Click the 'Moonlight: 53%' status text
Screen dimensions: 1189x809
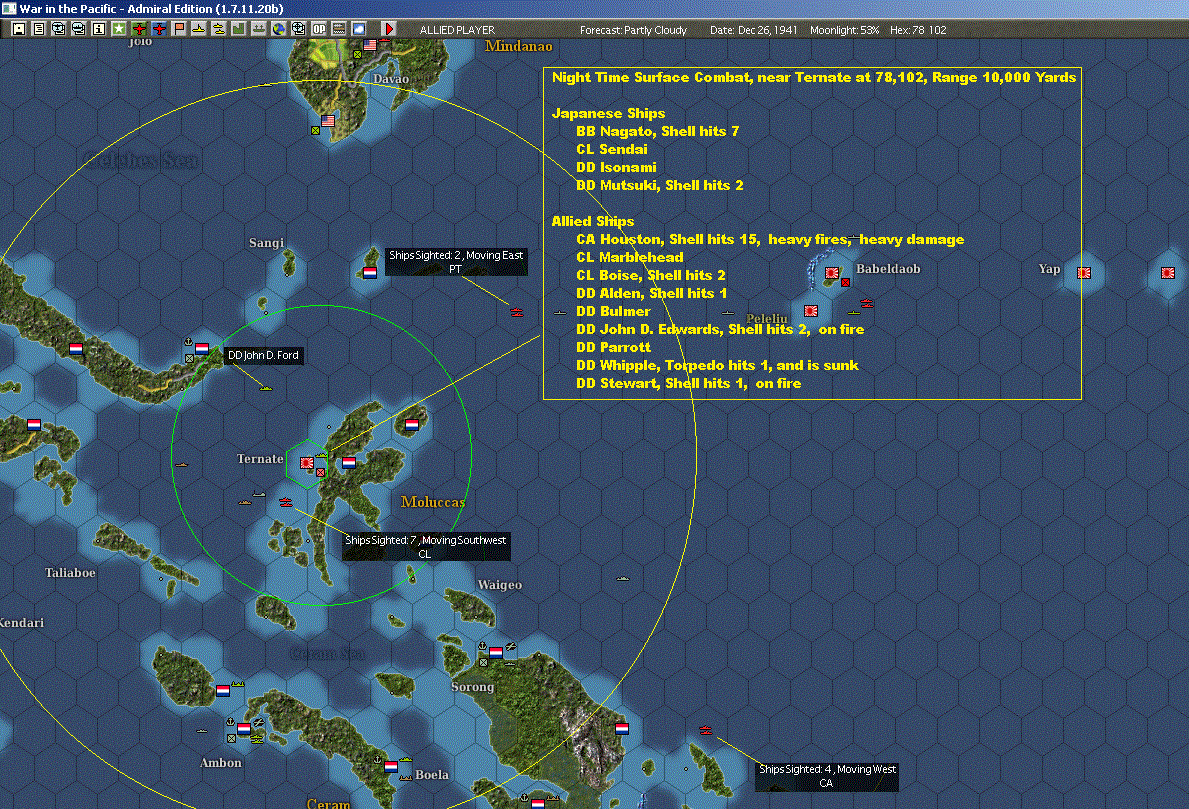click(x=844, y=30)
